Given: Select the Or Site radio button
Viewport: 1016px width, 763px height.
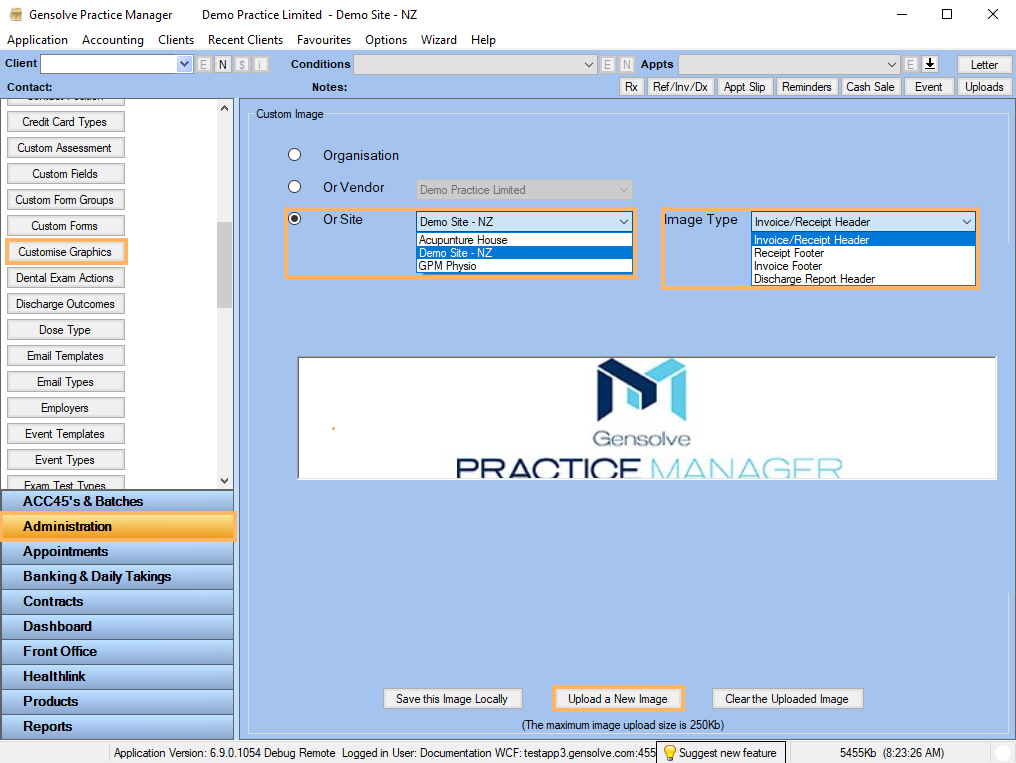Looking at the screenshot, I should pos(295,218).
